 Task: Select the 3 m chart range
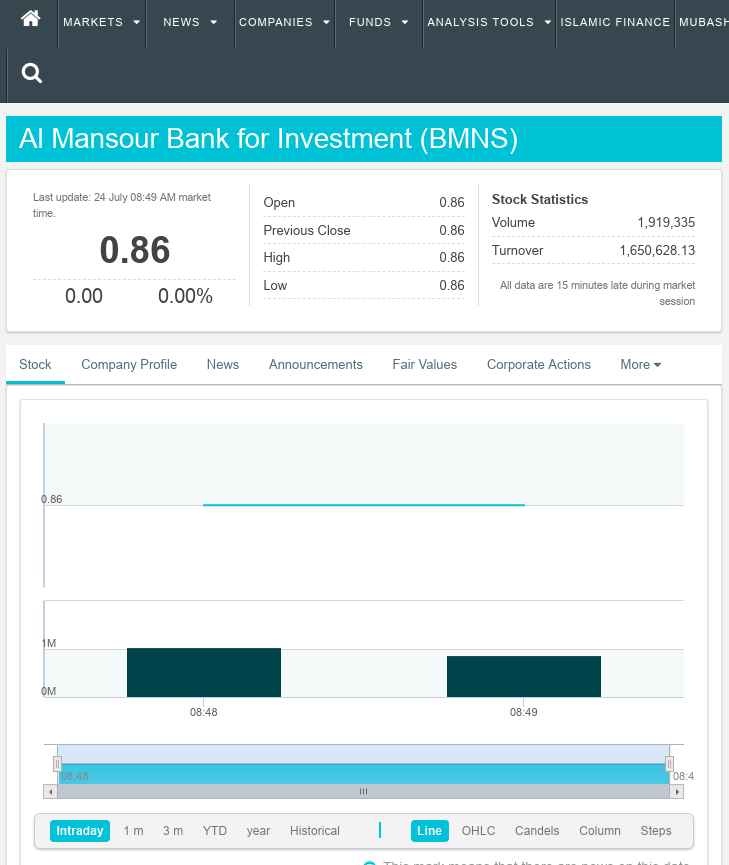pos(173,831)
